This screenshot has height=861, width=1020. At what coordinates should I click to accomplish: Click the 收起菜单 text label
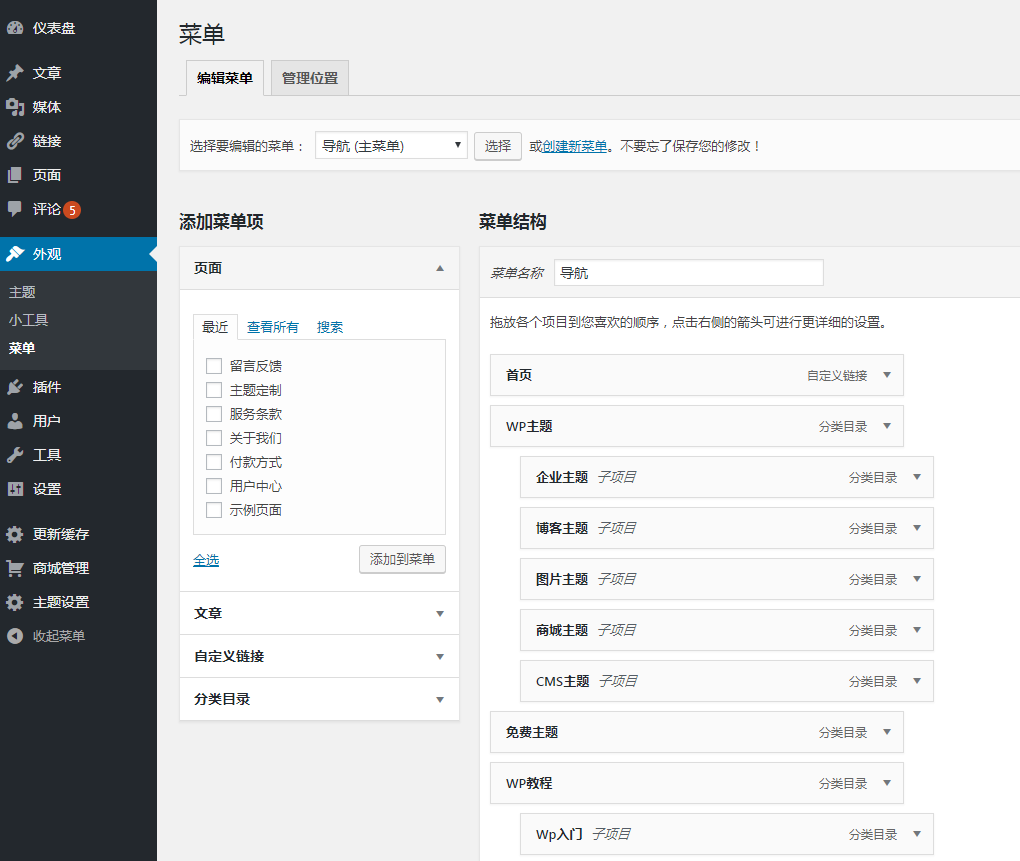(x=59, y=636)
